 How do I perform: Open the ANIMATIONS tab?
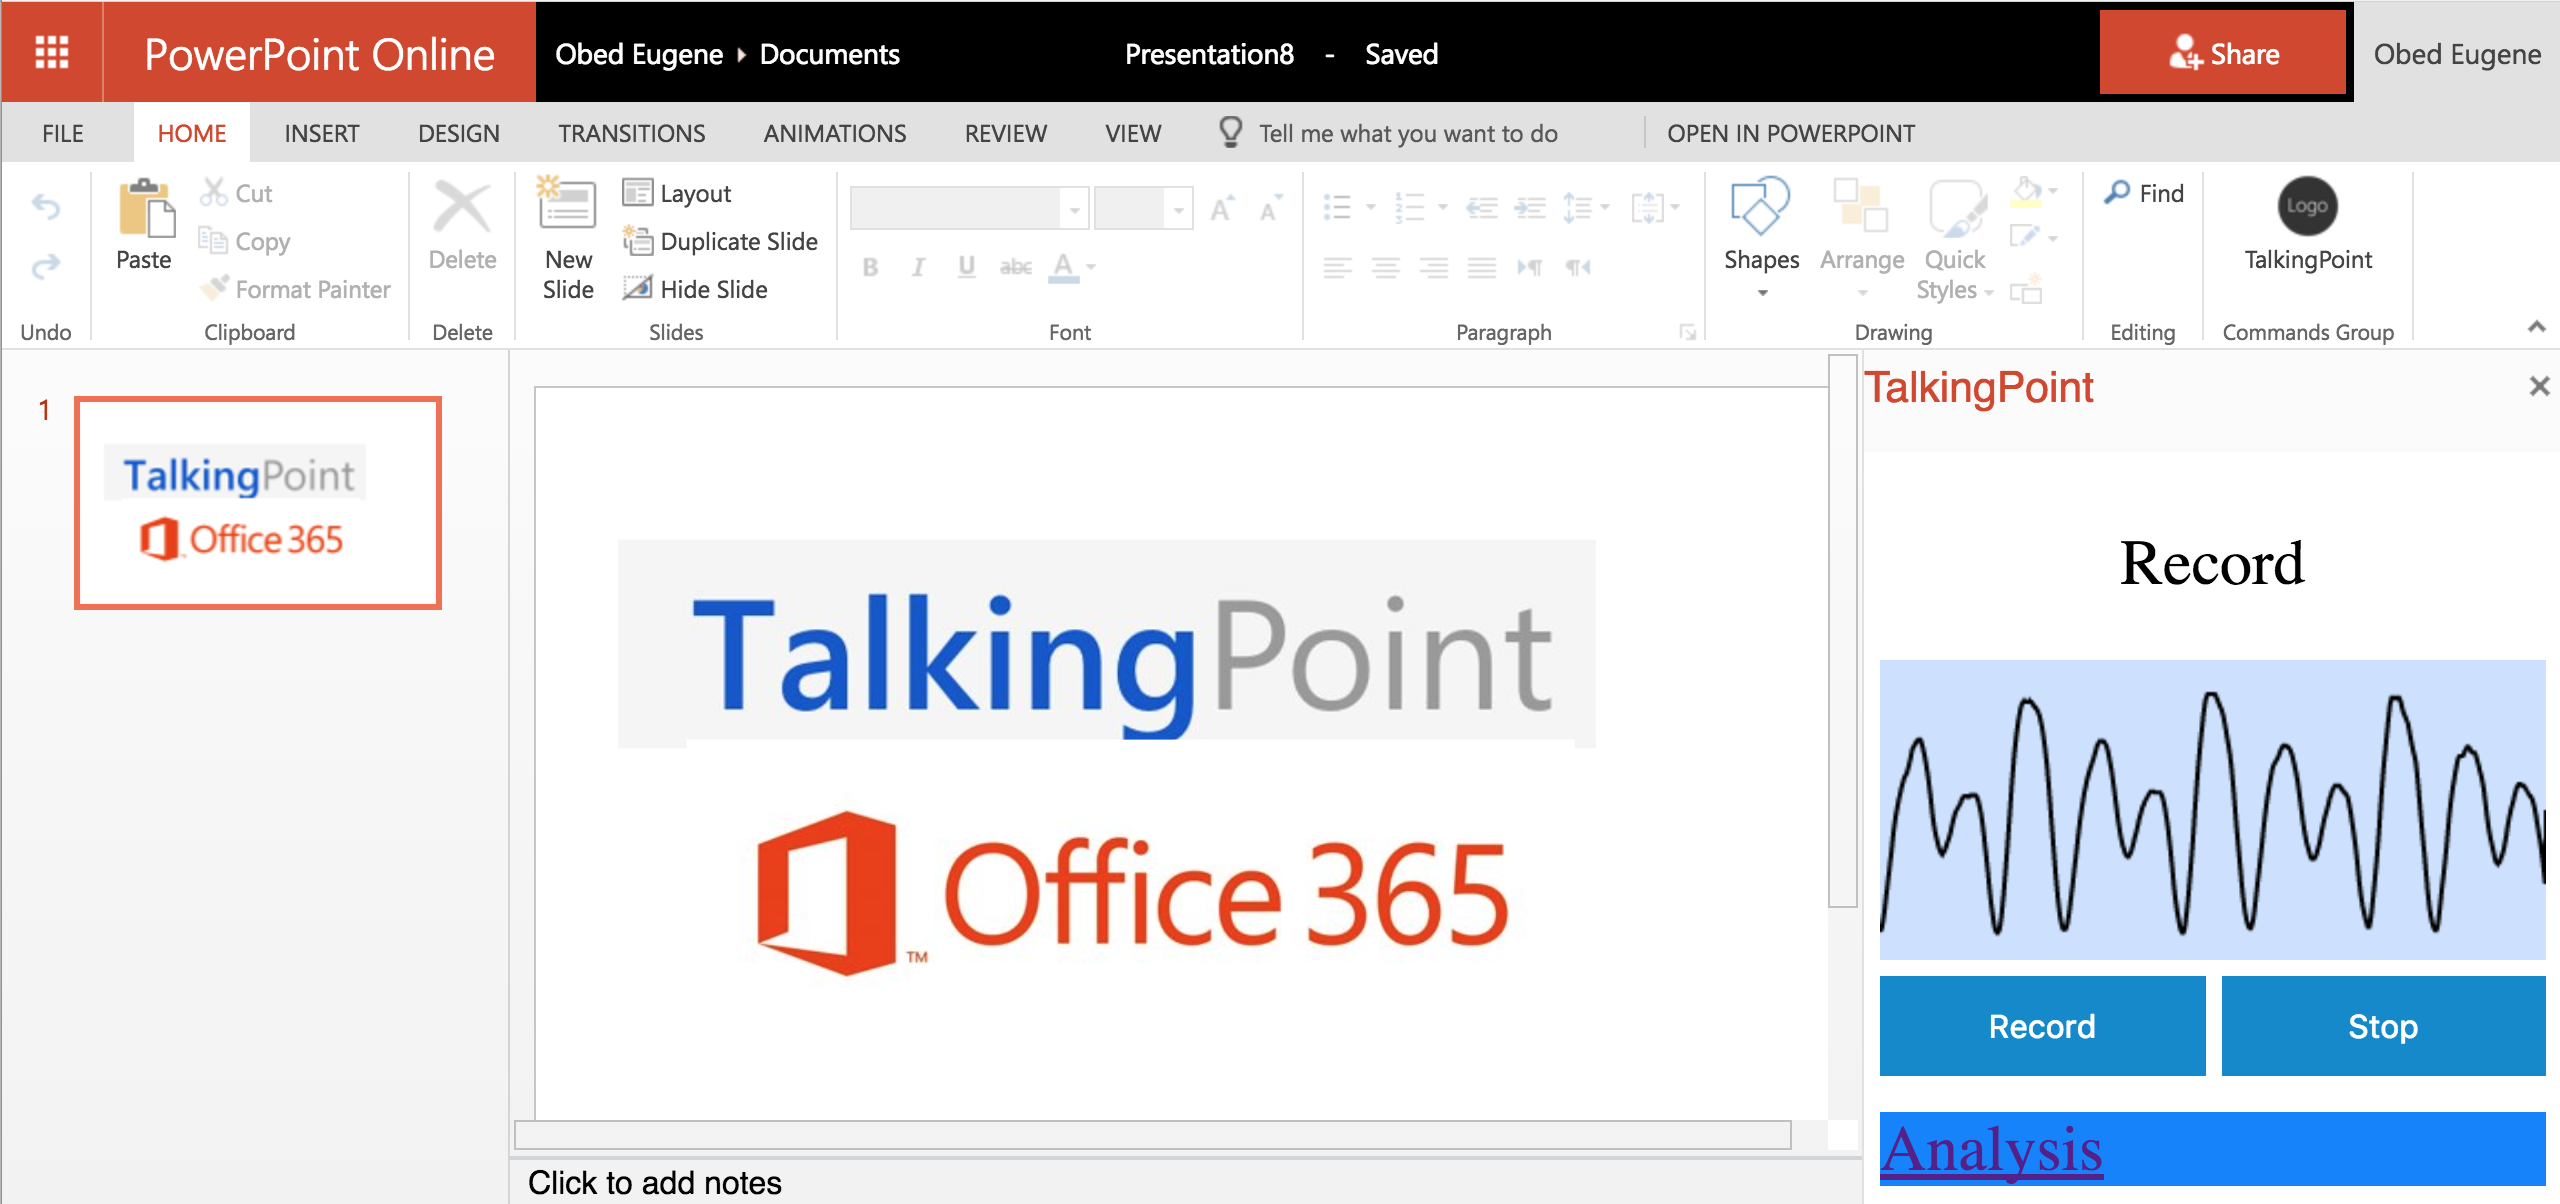point(834,133)
